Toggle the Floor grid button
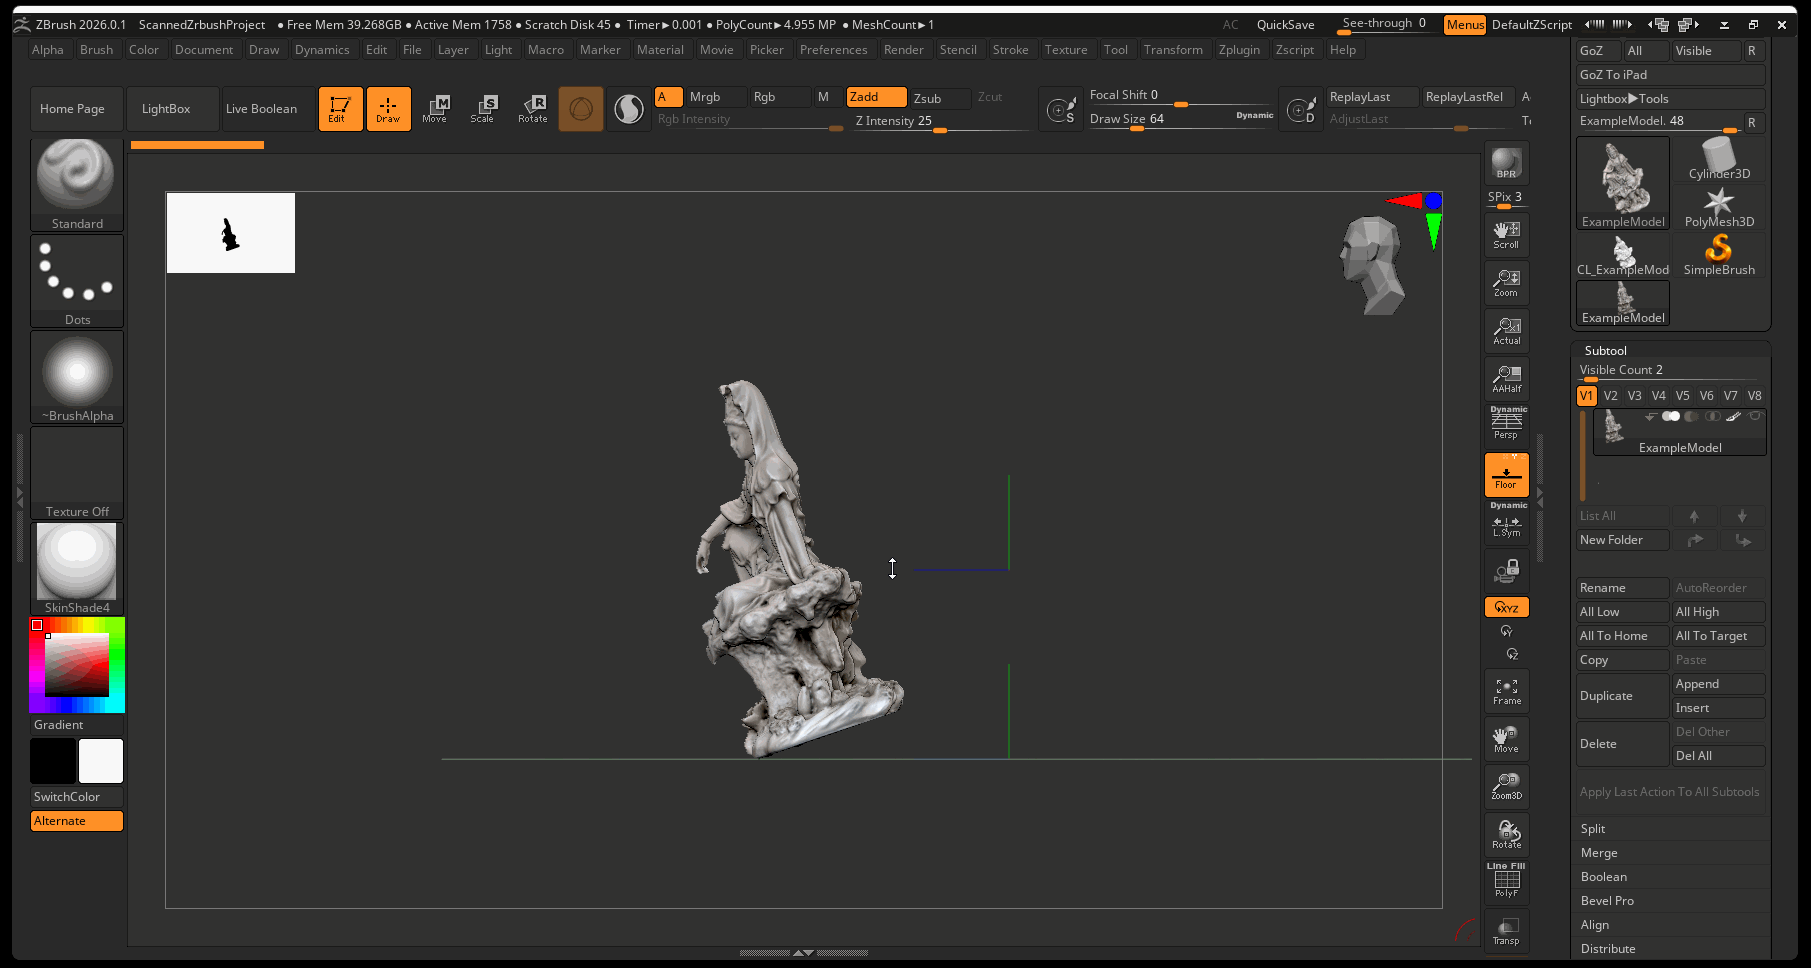Screen dimensions: 1811x968 tap(1506, 475)
